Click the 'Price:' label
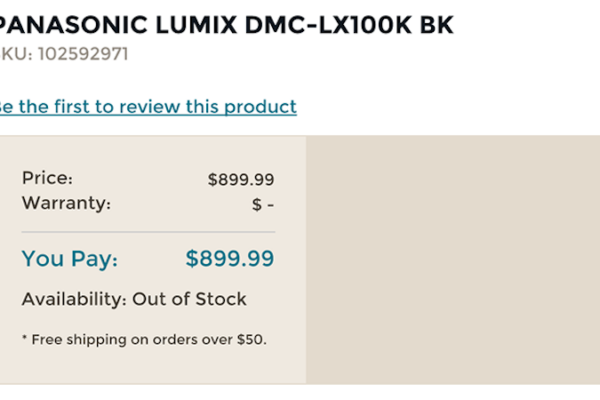This screenshot has width=600, height=400. coord(47,178)
